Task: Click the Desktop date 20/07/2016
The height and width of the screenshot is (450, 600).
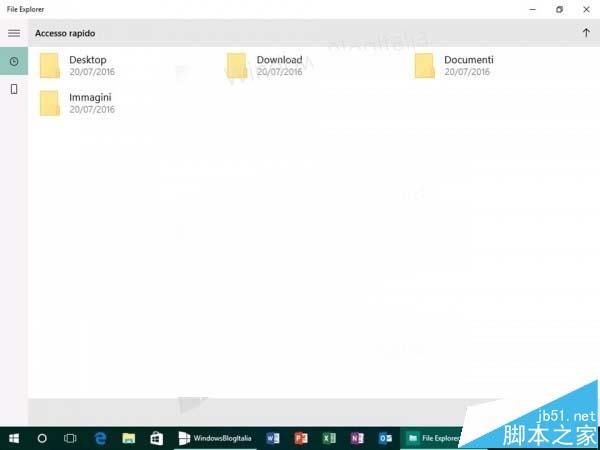Action: (92, 72)
